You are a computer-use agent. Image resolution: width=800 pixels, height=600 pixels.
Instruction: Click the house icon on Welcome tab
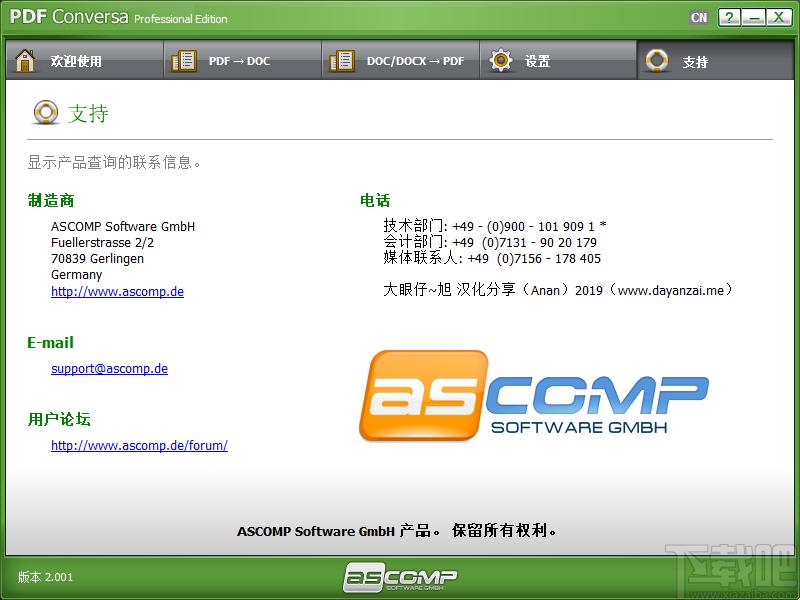[x=25, y=61]
